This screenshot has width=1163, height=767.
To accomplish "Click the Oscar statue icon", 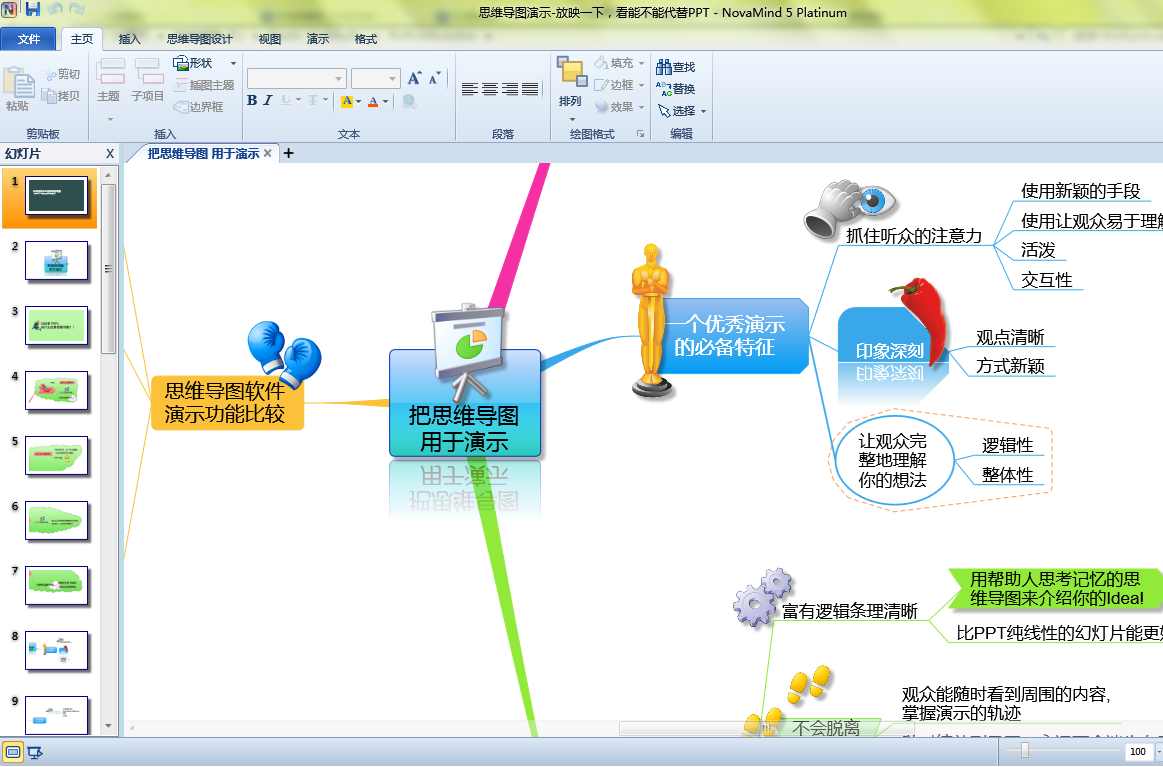I will coord(650,320).
